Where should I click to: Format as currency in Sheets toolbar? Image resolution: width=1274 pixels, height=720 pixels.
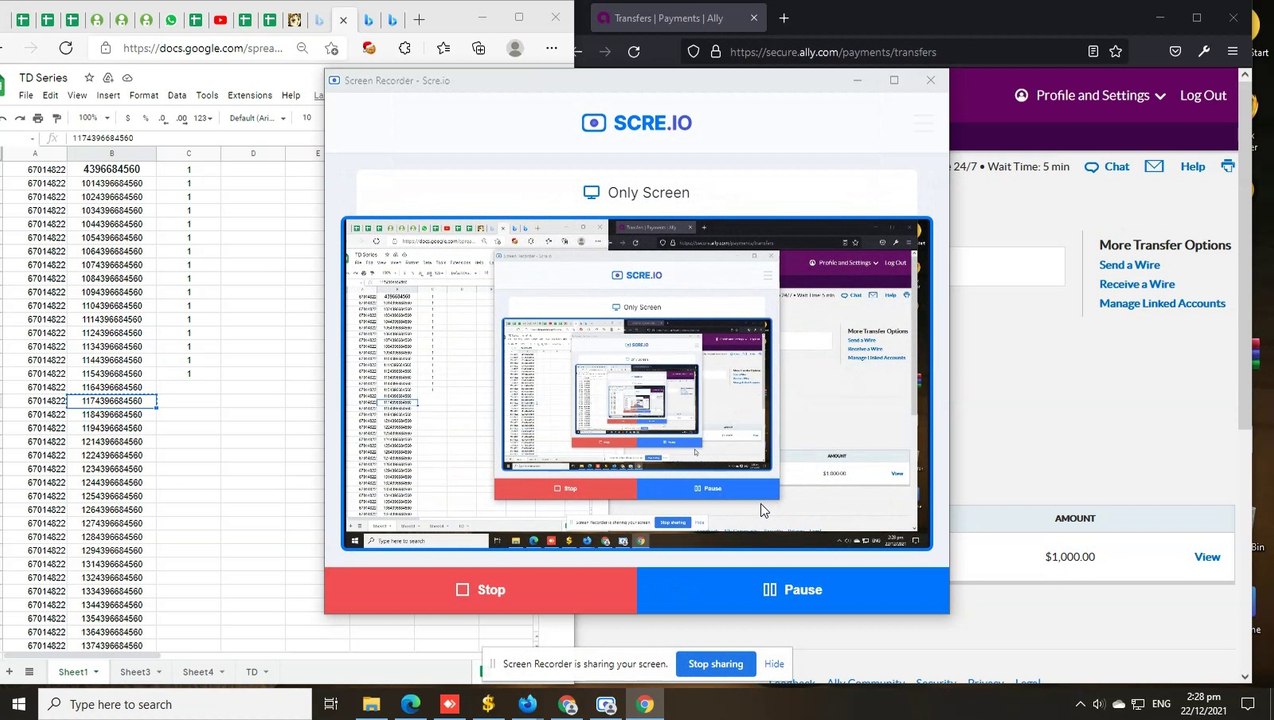tap(127, 118)
